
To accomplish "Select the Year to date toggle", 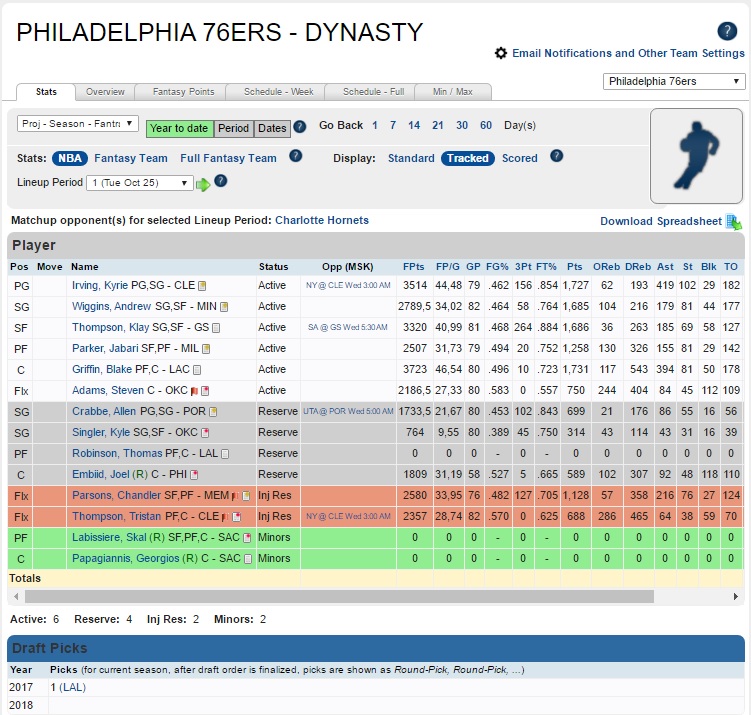I will pos(179,128).
